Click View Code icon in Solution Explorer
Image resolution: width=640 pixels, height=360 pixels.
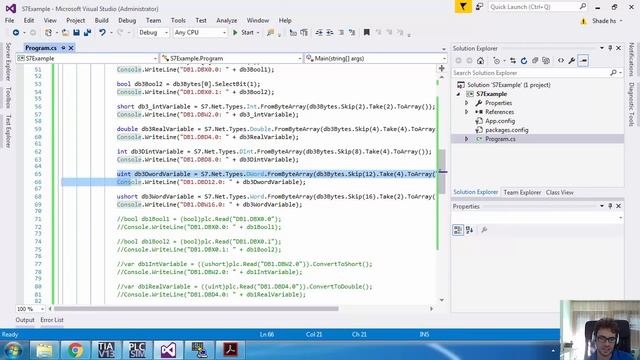click(x=561, y=60)
